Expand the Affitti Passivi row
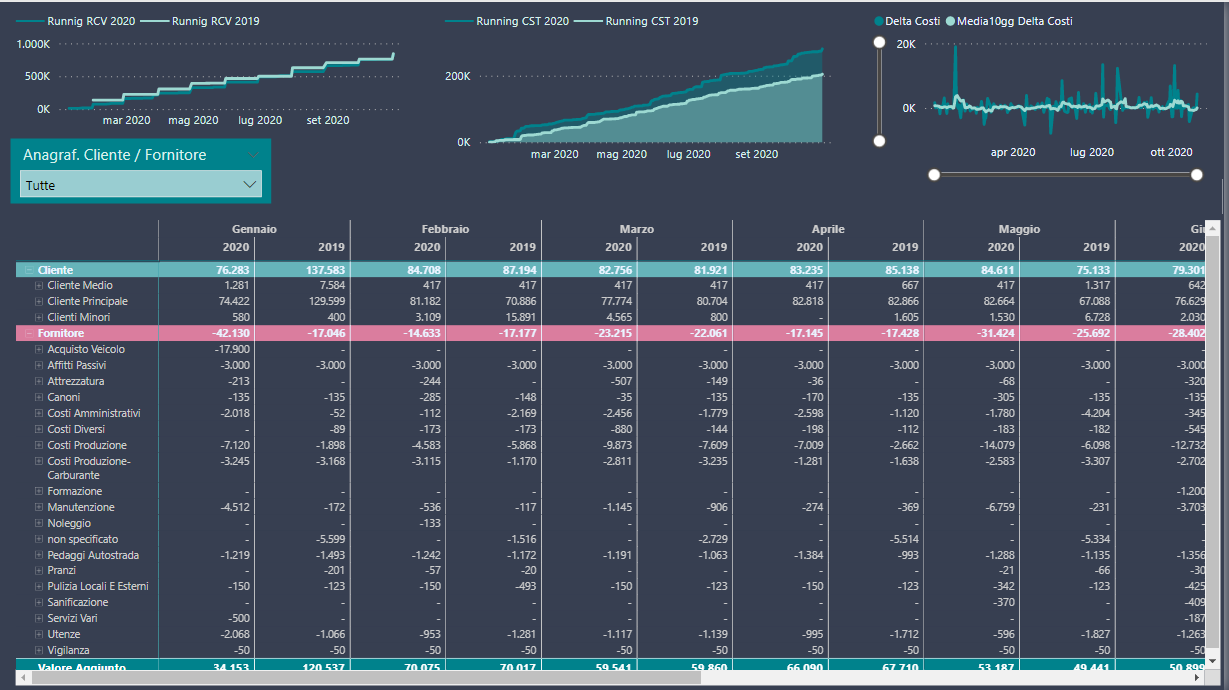The height and width of the screenshot is (690, 1229). (39, 365)
